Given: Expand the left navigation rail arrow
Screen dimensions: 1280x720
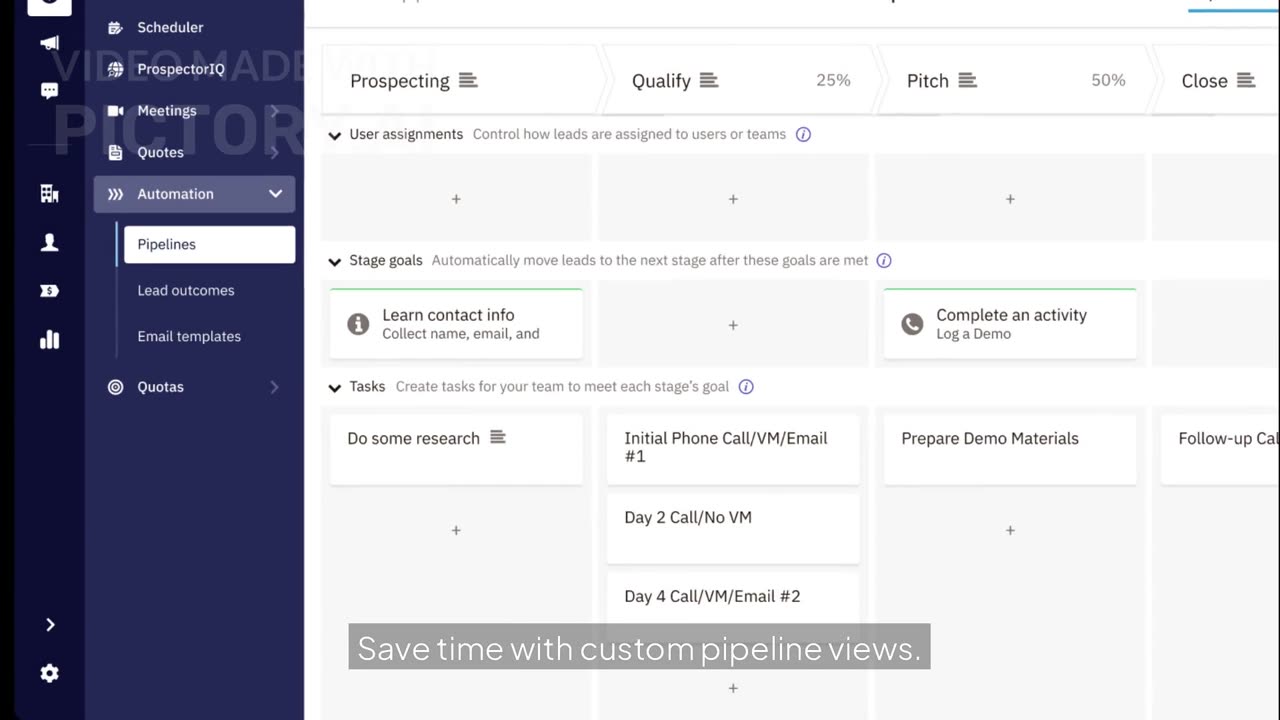Looking at the screenshot, I should pyautogui.click(x=49, y=625).
